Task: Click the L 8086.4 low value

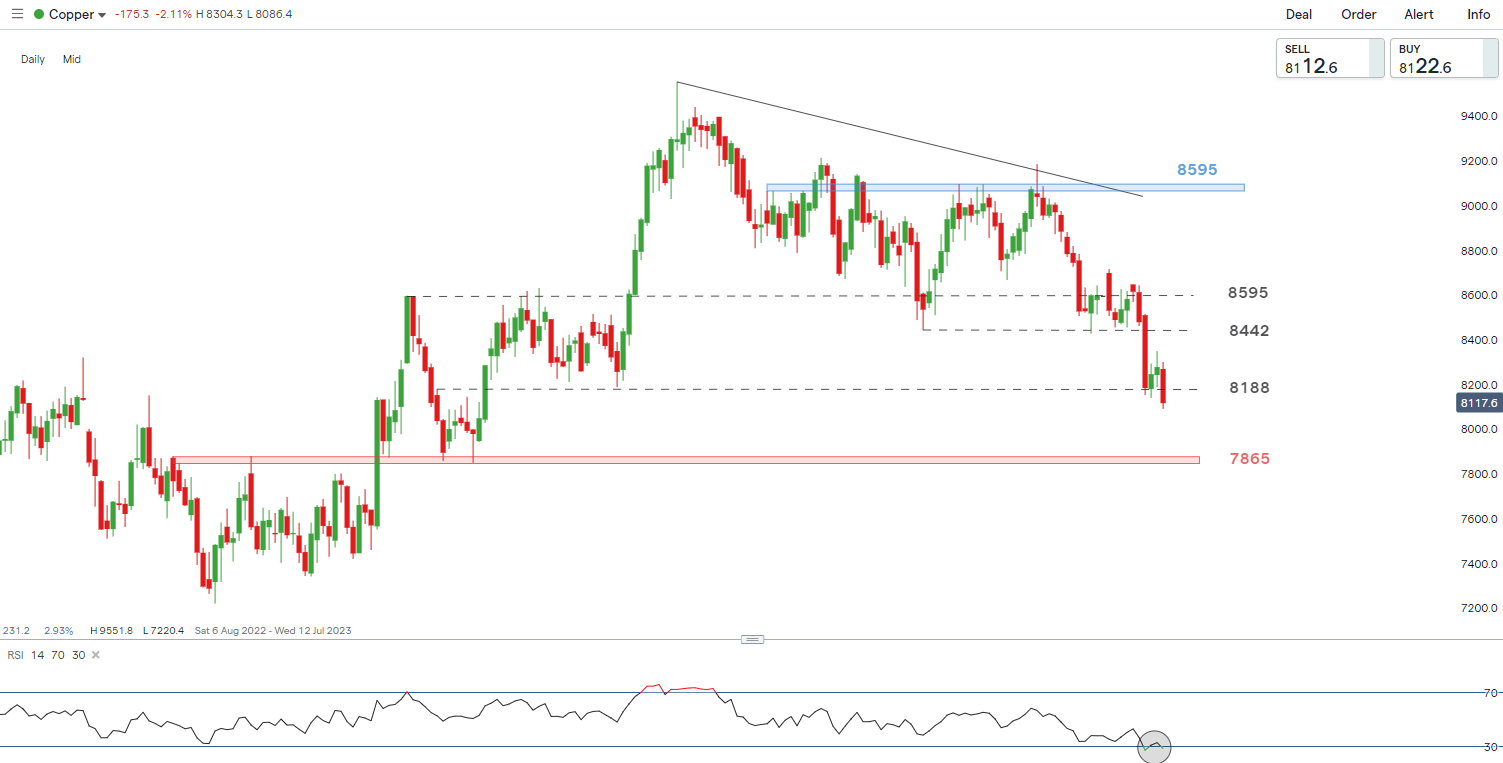Action: point(268,14)
